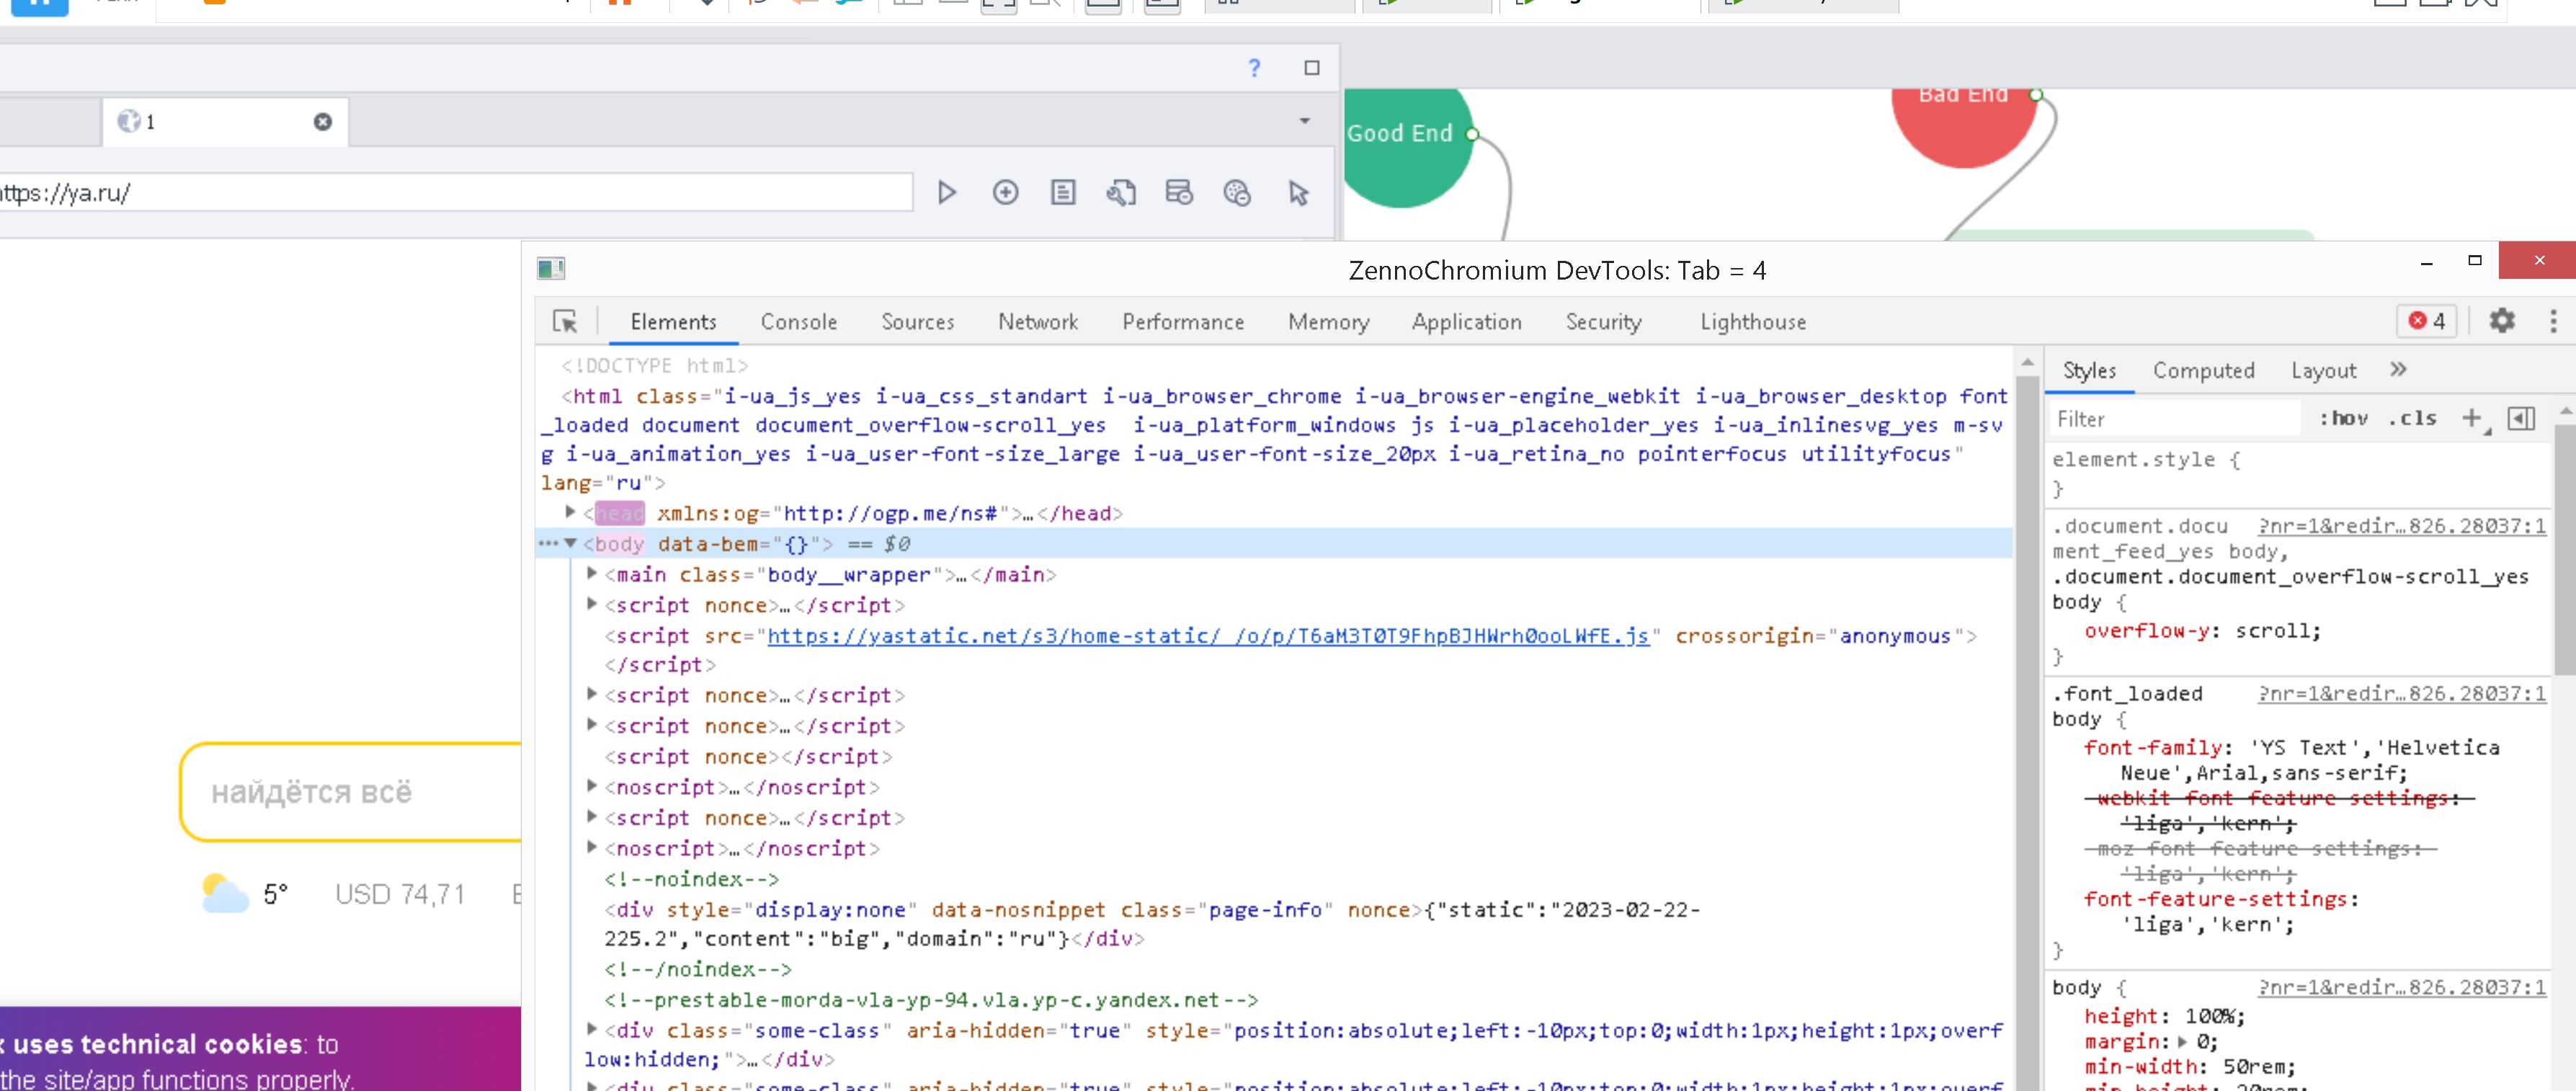
Task: Add new style rule with plus icon
Action: click(x=2473, y=419)
